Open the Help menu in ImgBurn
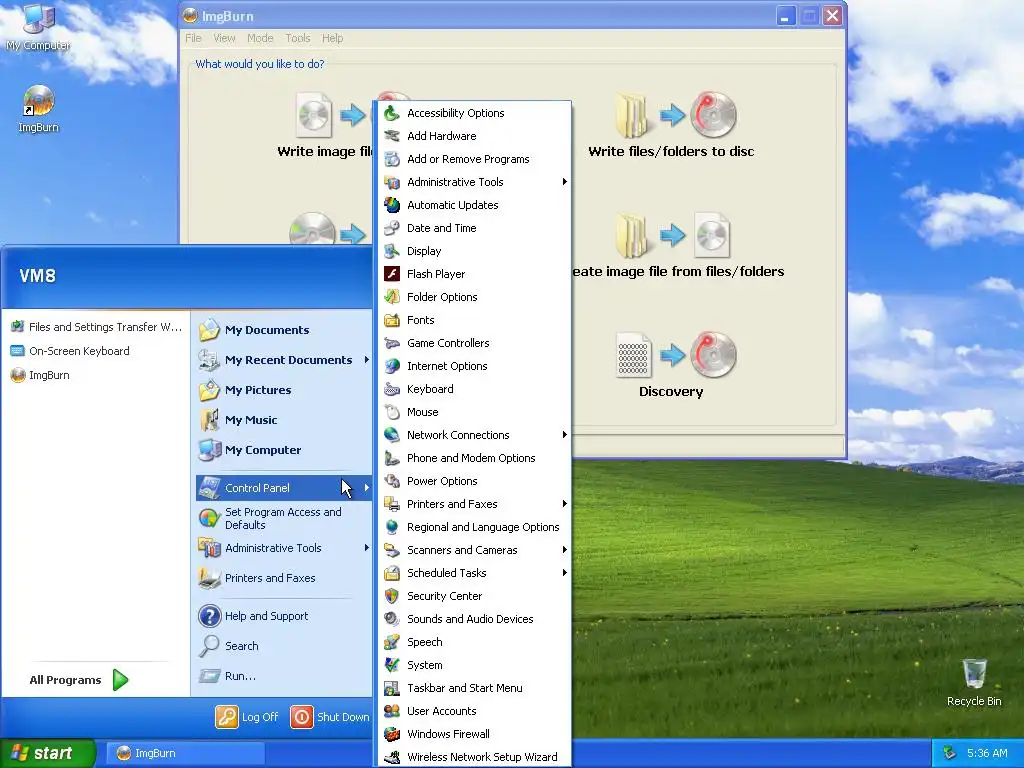1024x768 pixels. tap(332, 38)
